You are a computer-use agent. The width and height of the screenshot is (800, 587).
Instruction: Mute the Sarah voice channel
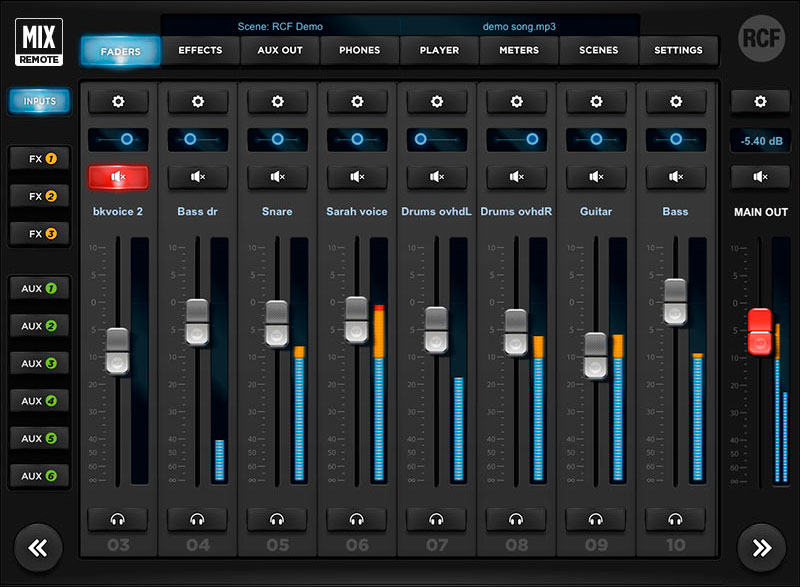pos(357,177)
